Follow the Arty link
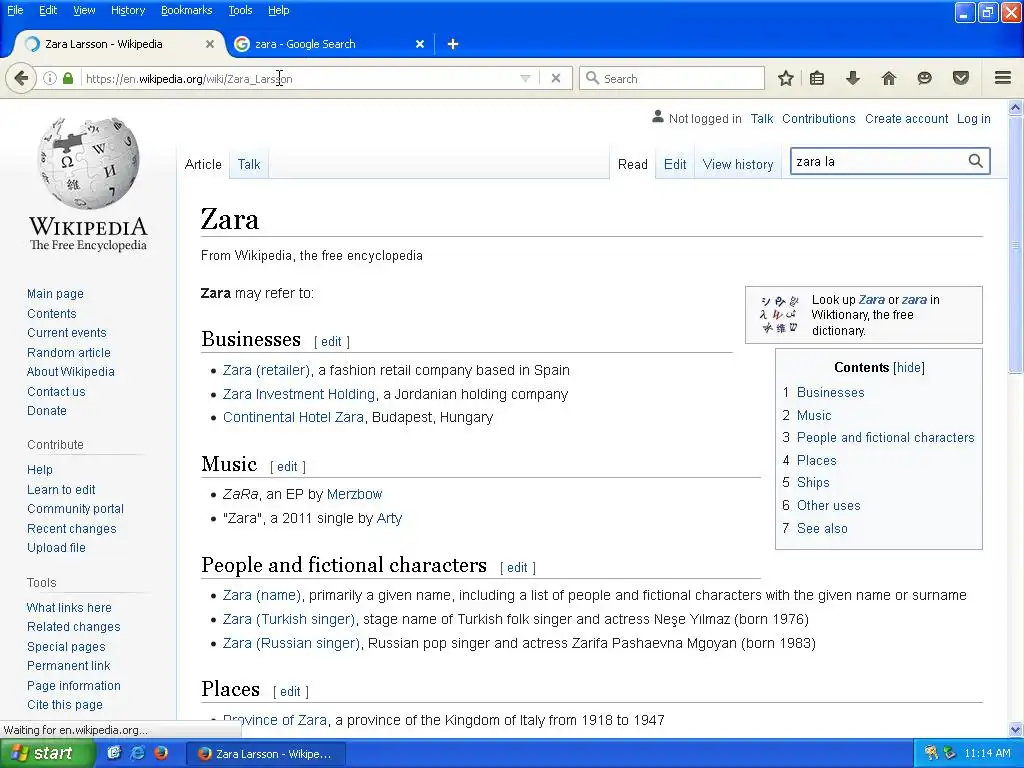 click(389, 519)
